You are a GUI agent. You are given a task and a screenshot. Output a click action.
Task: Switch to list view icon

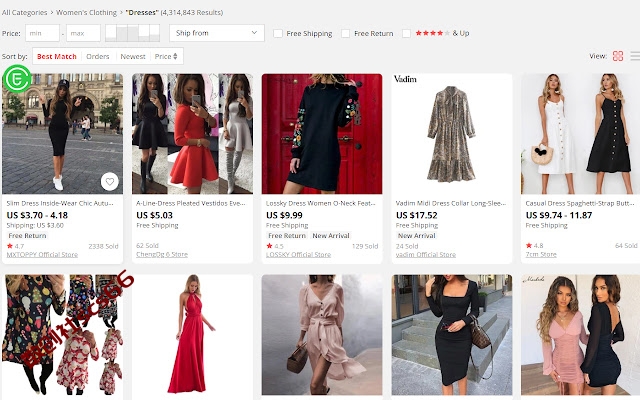(x=635, y=56)
